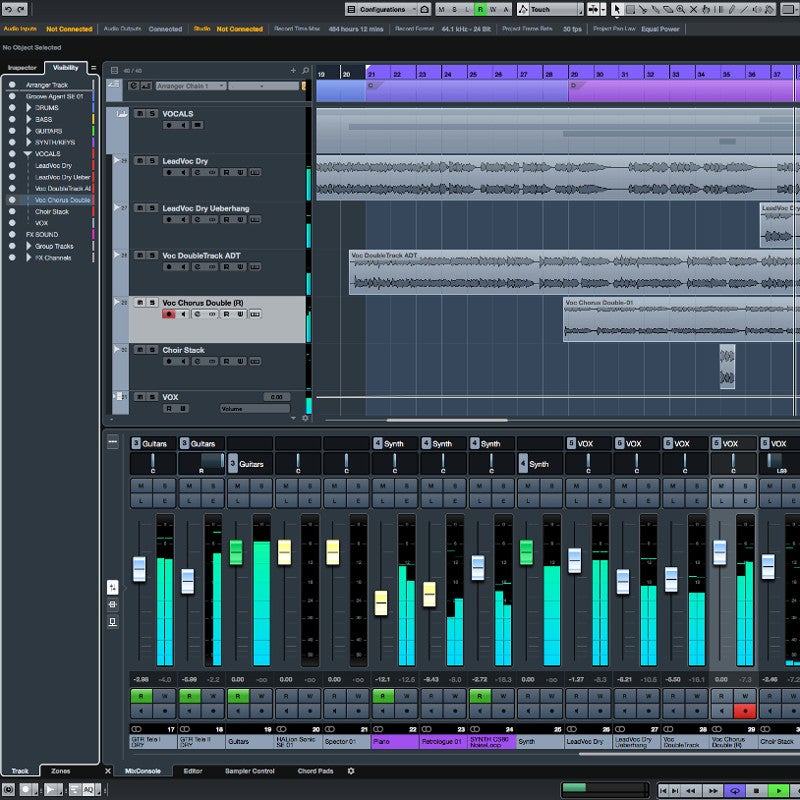The width and height of the screenshot is (800, 800).
Task: Select the Draw pencil tool
Action: point(731,8)
